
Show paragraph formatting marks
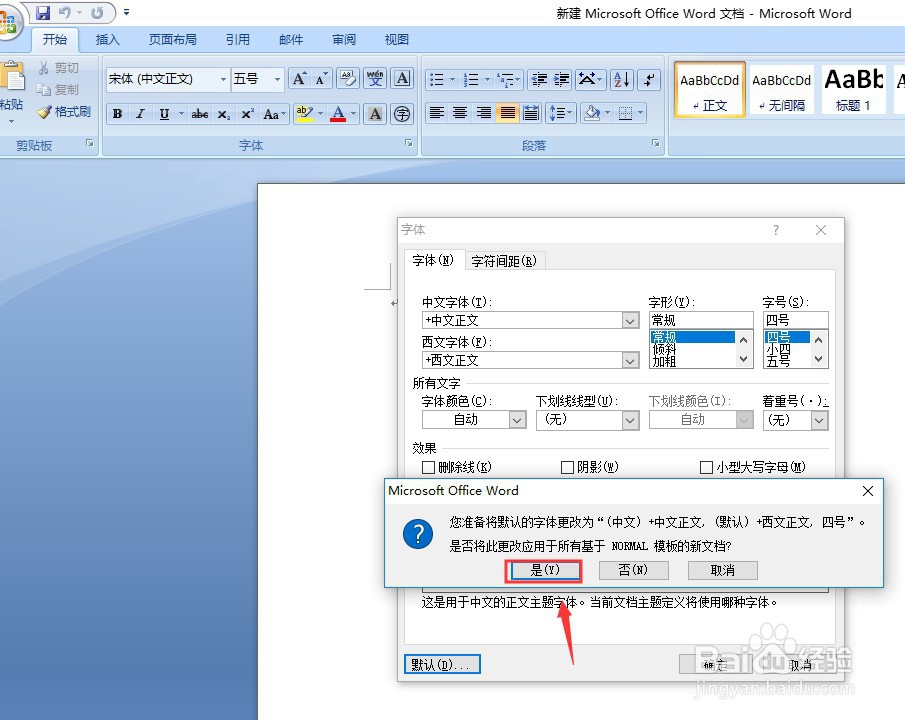pyautogui.click(x=648, y=81)
